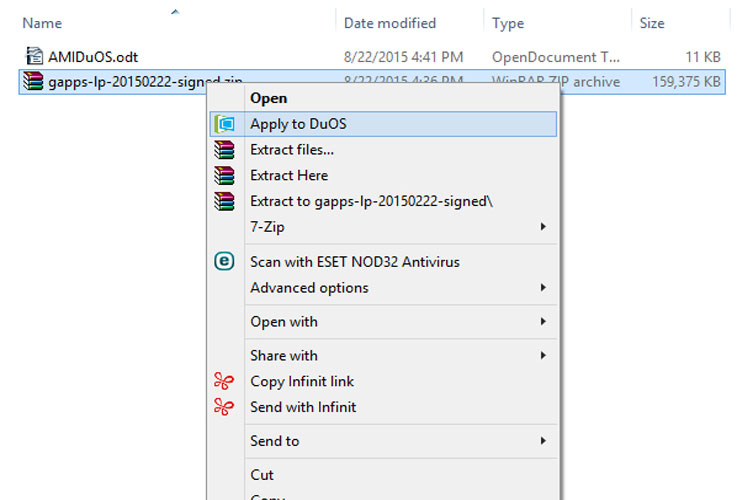
Task: Select the AMIDuOS.odt file name
Action: [x=93, y=57]
